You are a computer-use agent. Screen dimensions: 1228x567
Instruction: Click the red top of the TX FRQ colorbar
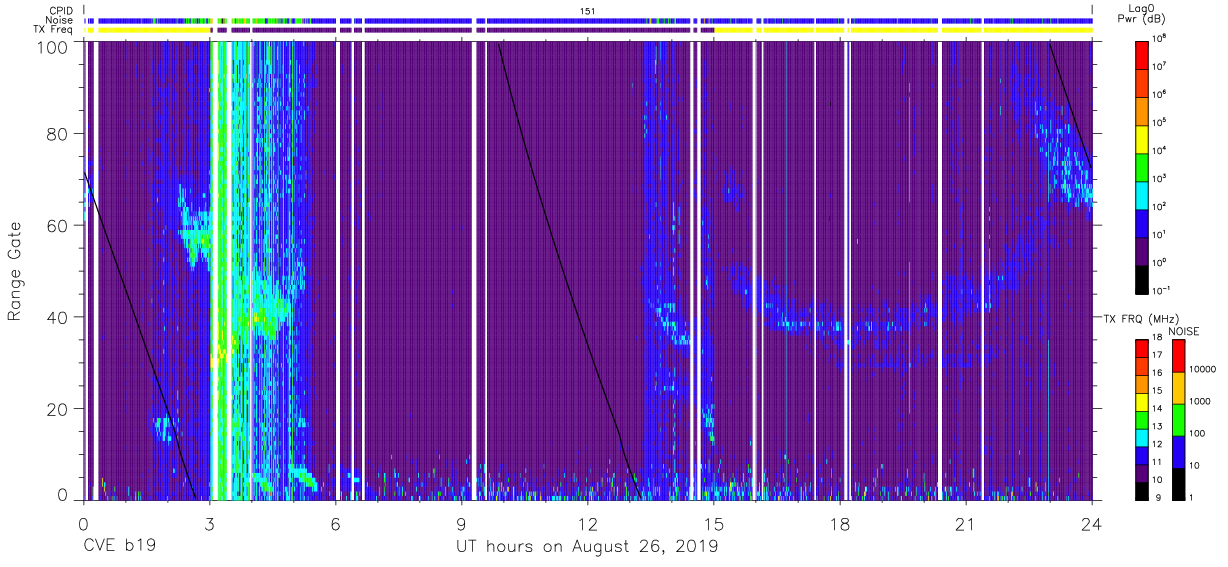click(x=1142, y=349)
